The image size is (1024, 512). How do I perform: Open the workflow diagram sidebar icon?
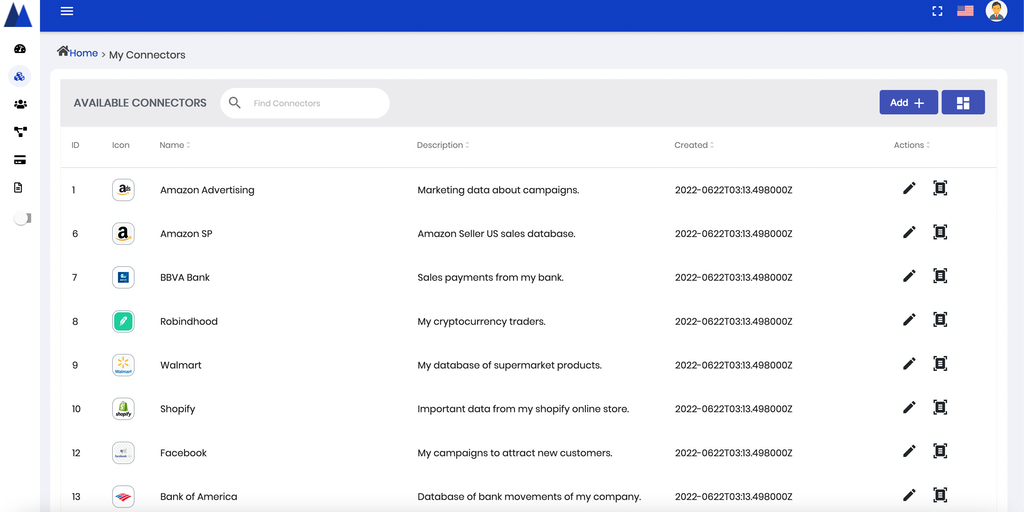19,131
